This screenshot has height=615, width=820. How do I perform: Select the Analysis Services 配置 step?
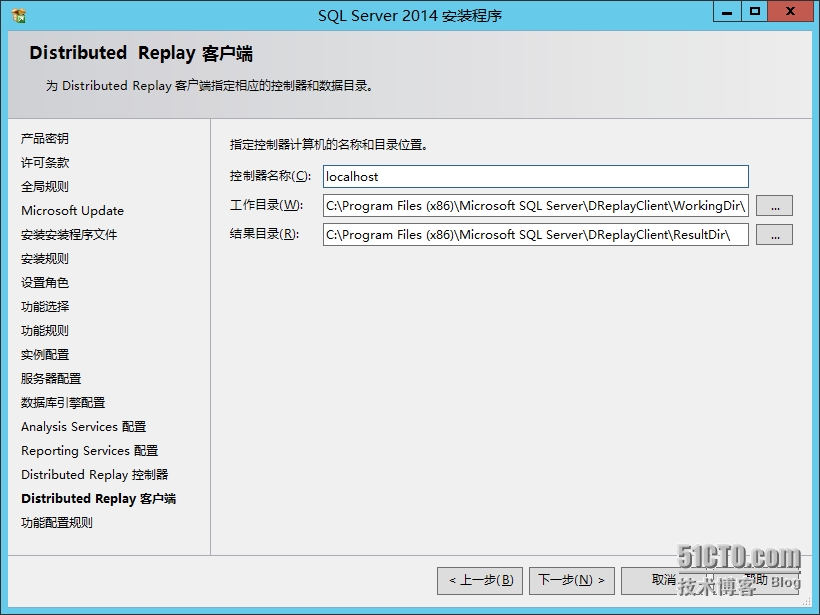point(84,427)
